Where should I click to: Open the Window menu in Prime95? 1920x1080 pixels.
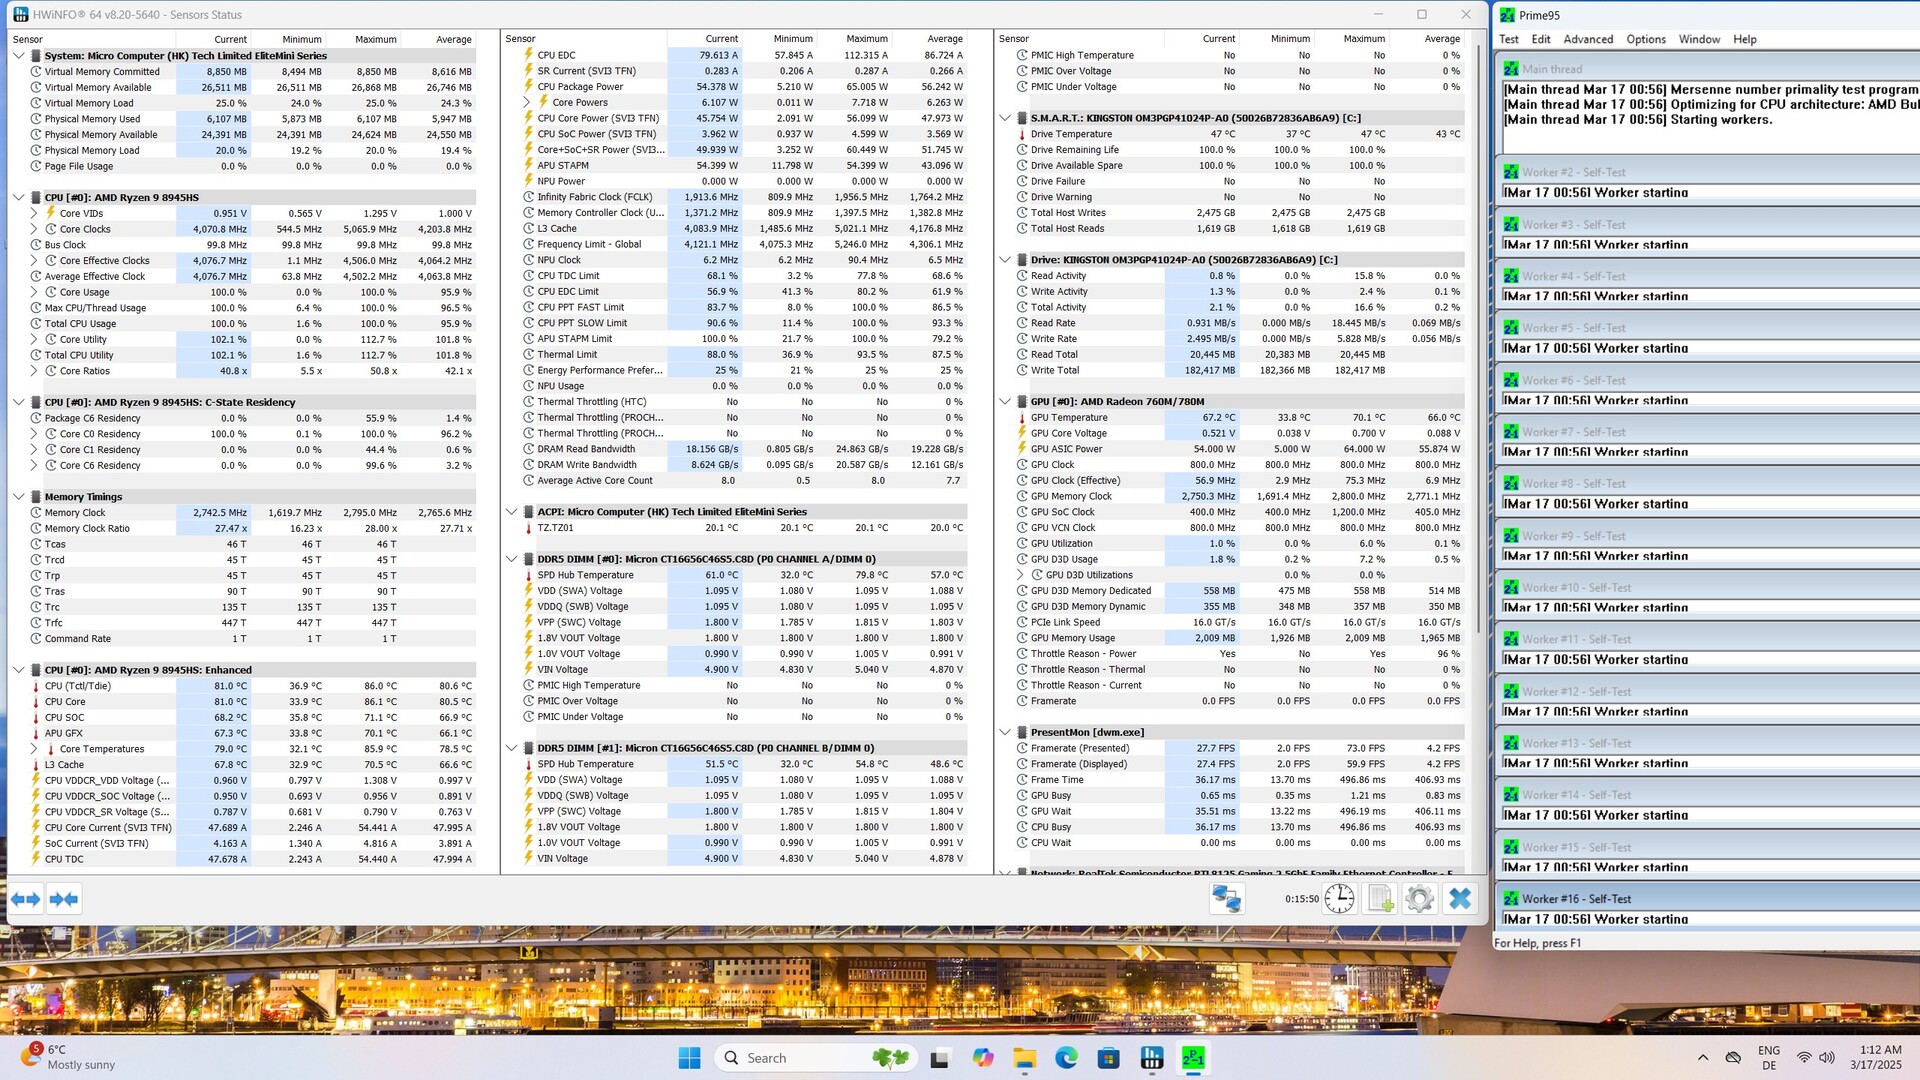1699,39
